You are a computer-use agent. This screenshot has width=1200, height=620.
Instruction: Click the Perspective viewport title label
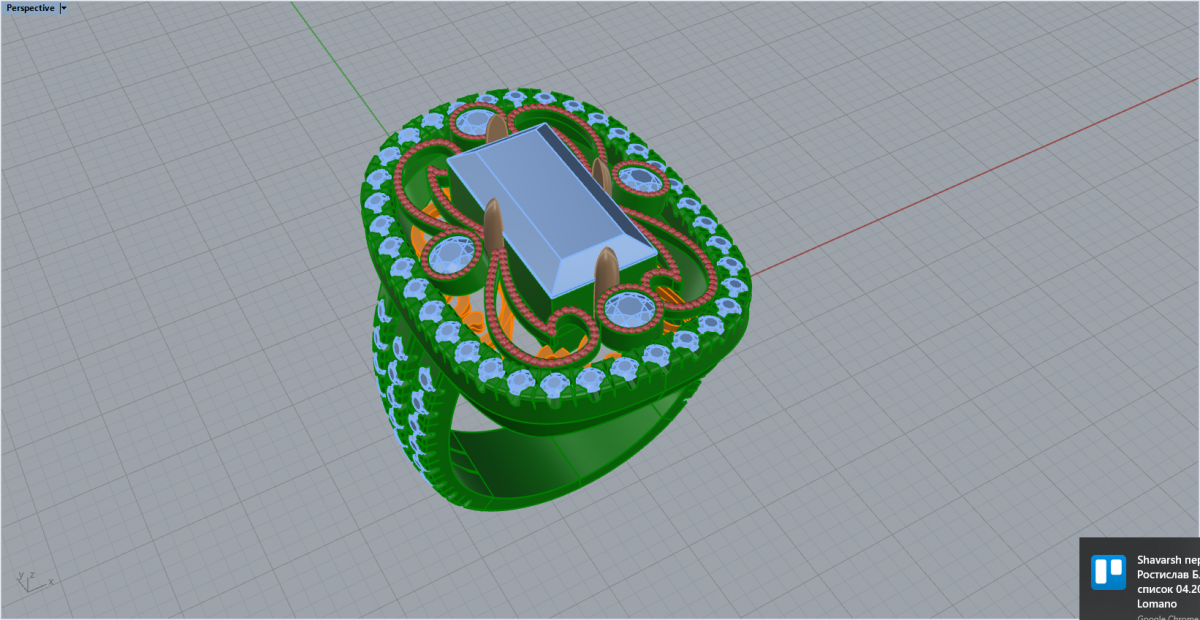pos(30,7)
